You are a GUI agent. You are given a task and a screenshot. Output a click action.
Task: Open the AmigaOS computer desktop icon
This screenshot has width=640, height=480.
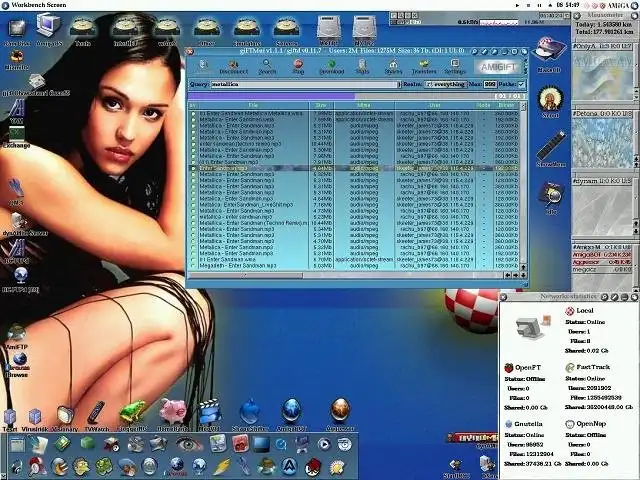click(x=49, y=29)
